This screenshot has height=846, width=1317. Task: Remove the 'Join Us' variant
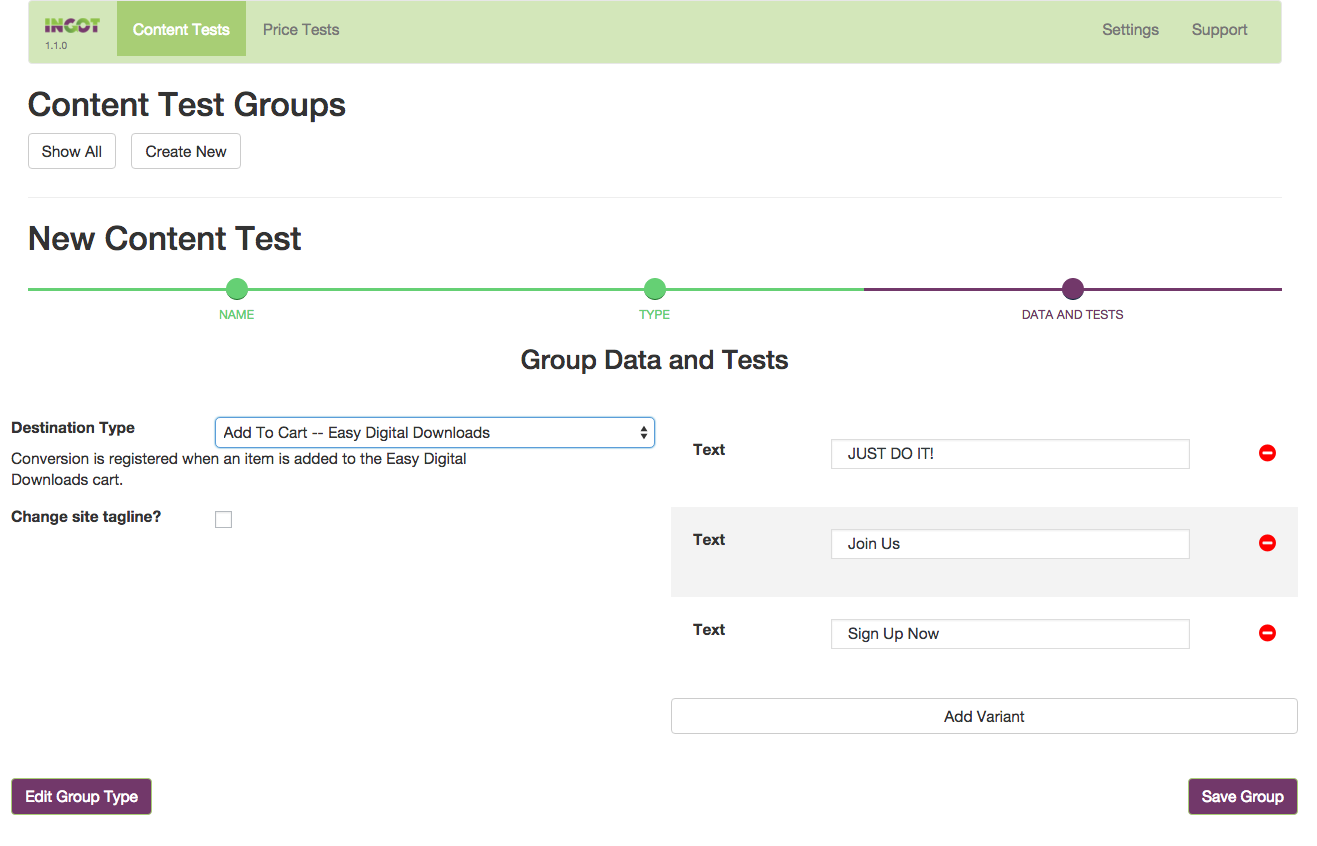click(1267, 543)
